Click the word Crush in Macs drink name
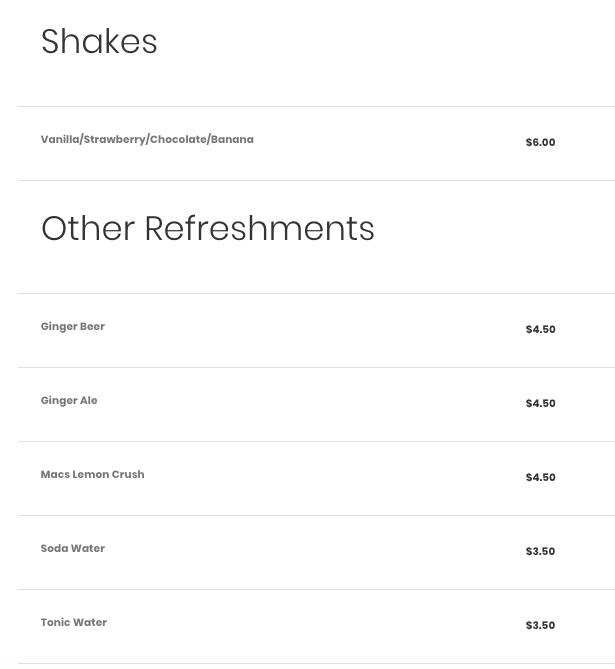The width and height of the screenshot is (615, 669). pyautogui.click(x=128, y=475)
